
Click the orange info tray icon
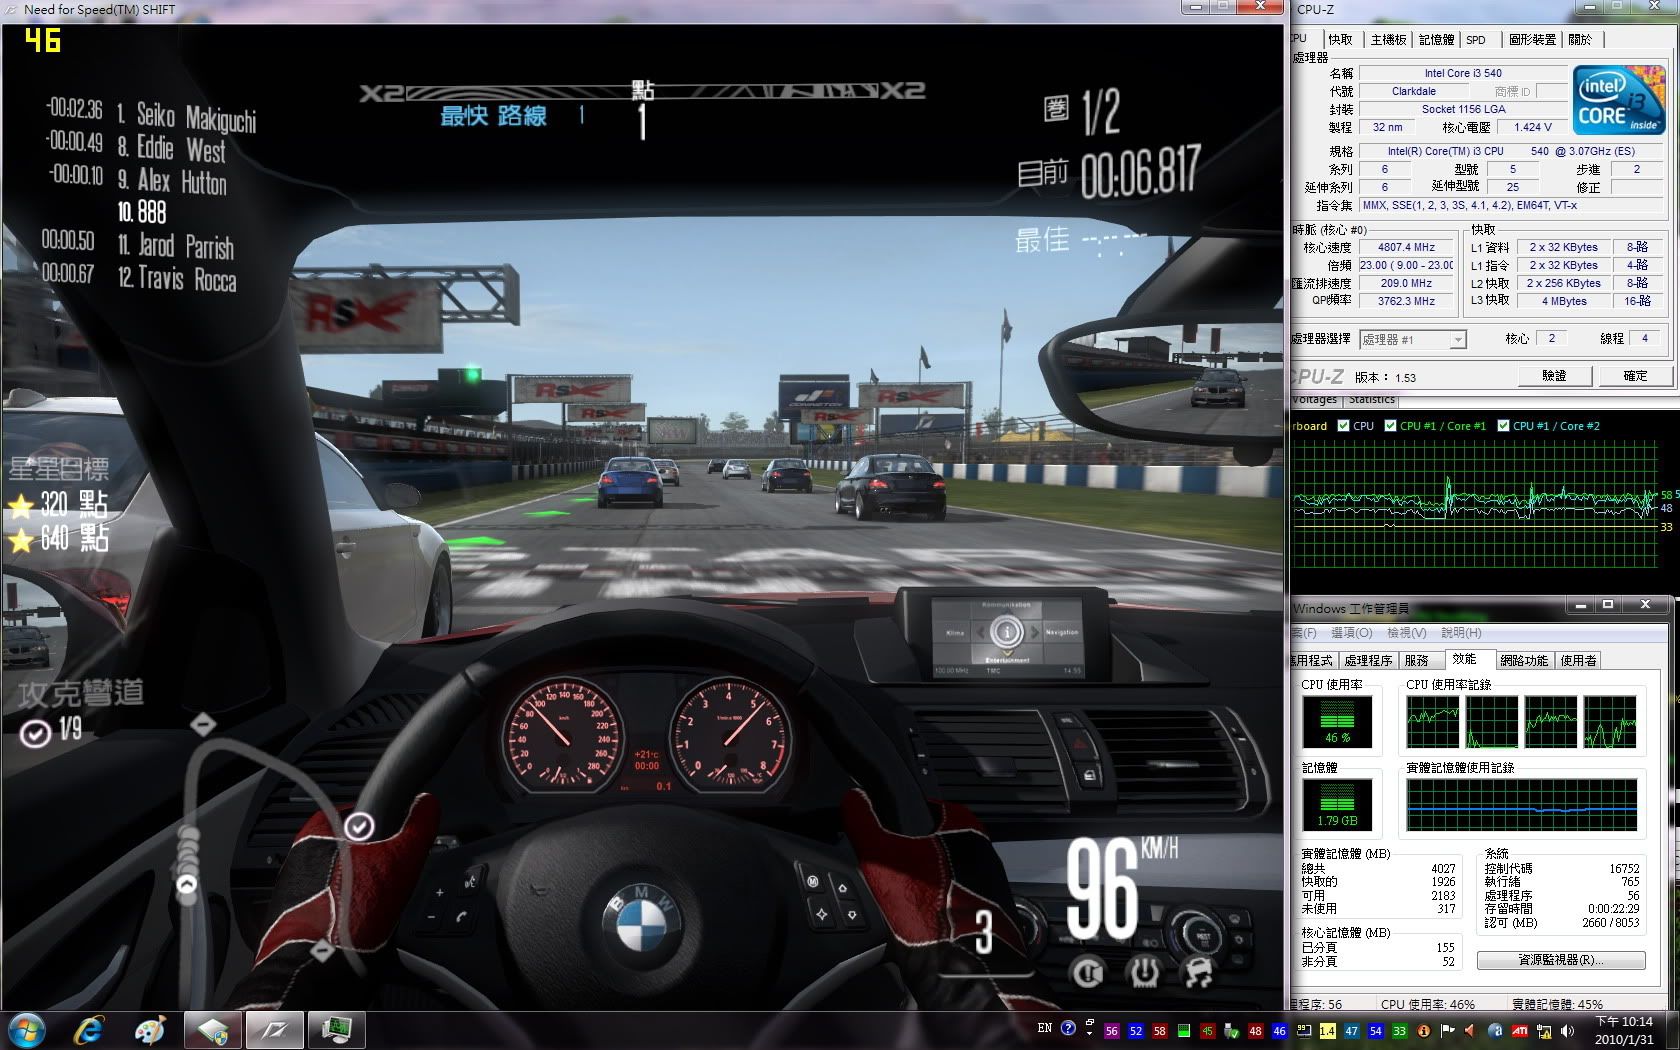[x=1424, y=1031]
